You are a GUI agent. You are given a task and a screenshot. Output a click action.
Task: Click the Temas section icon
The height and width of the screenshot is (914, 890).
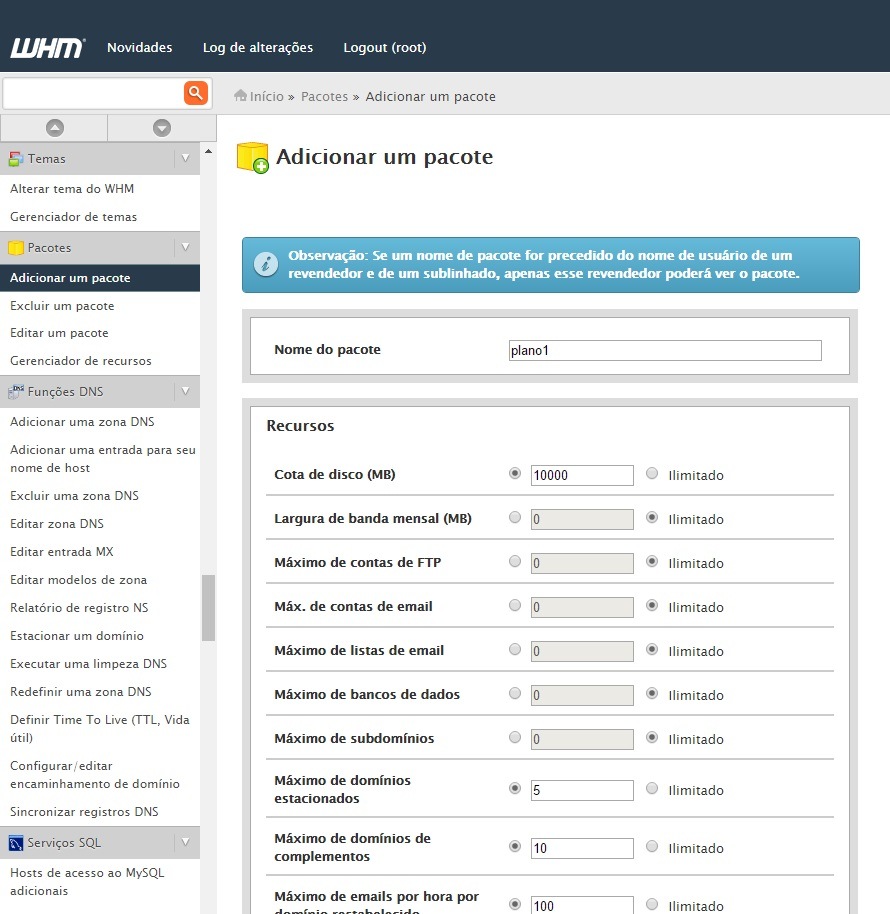coord(15,158)
